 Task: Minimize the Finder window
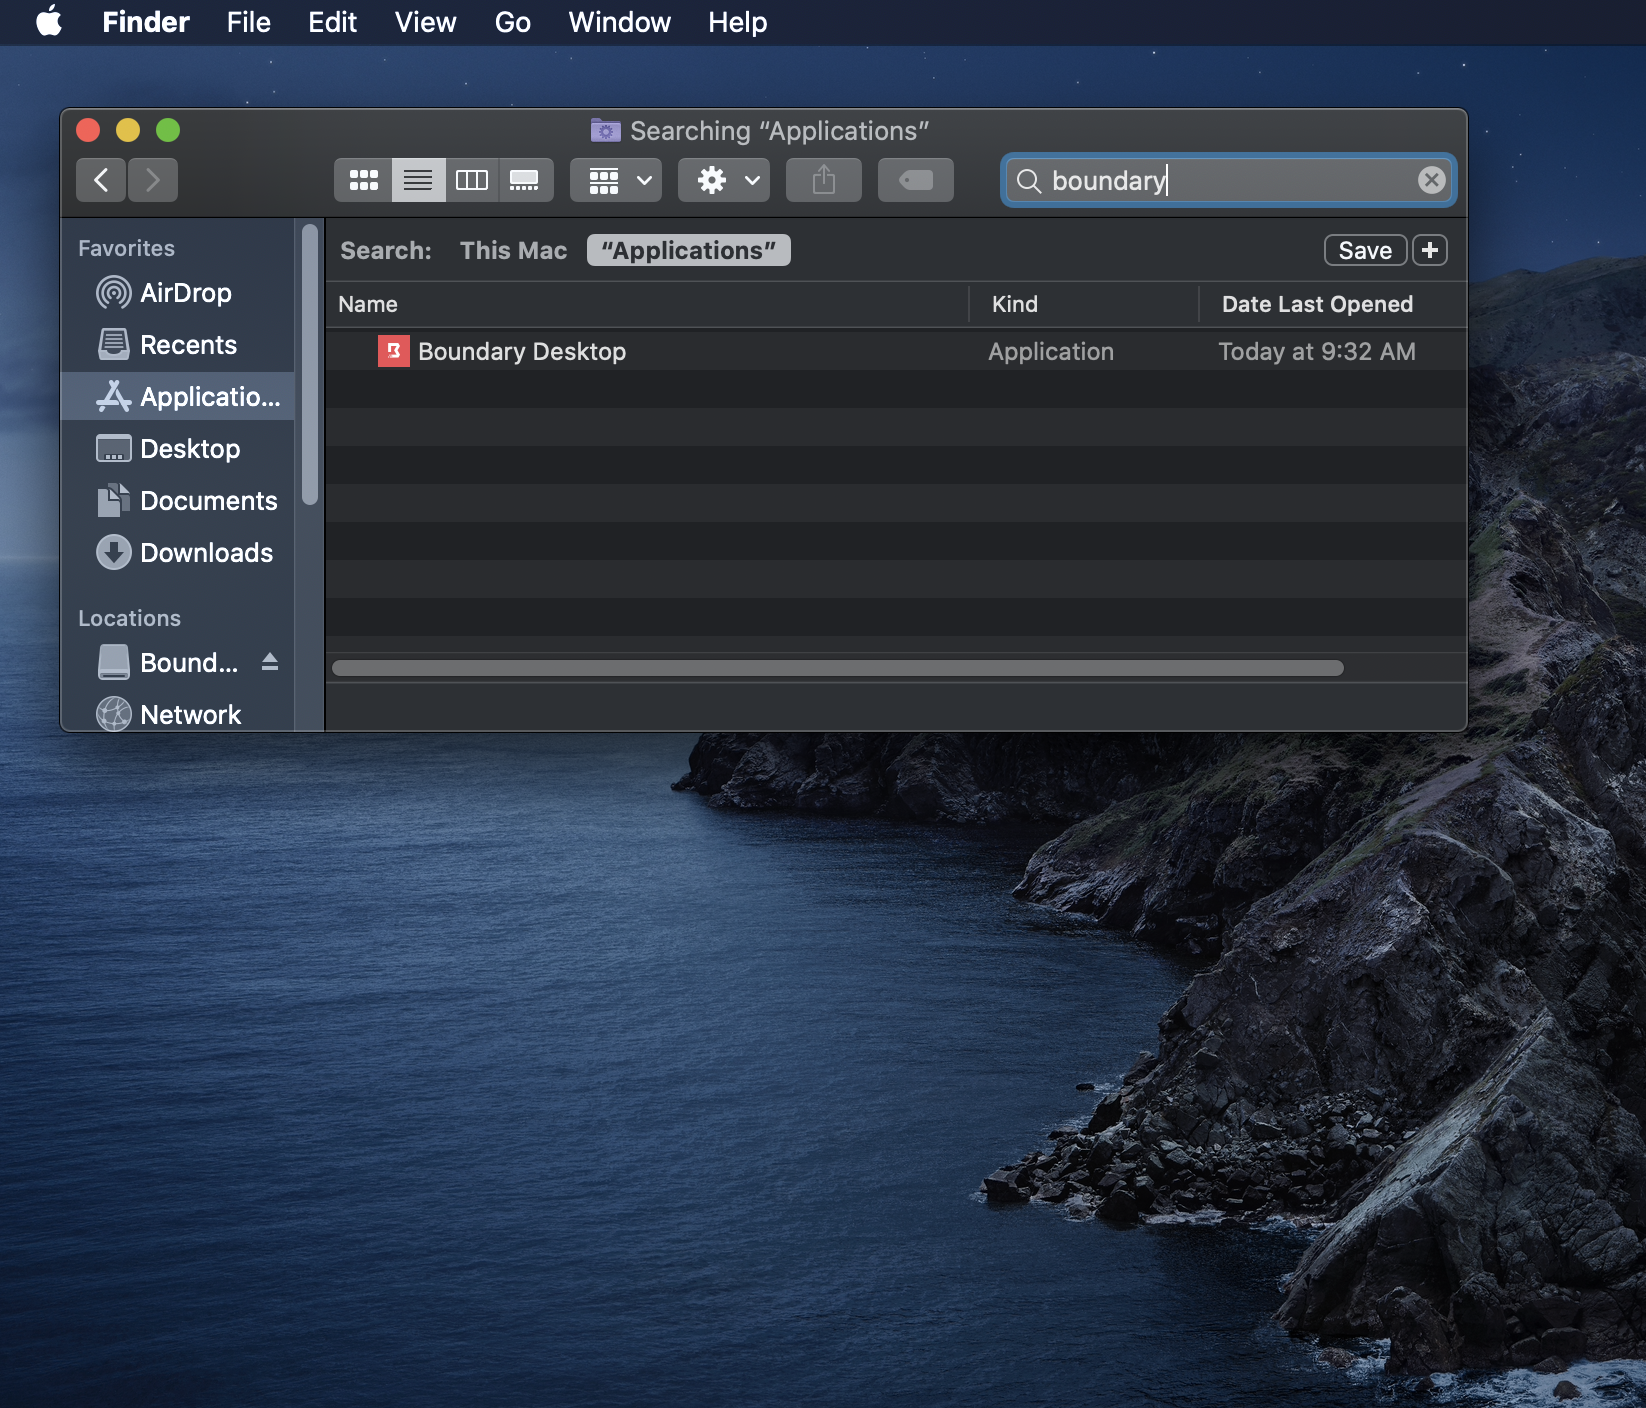[x=128, y=130]
